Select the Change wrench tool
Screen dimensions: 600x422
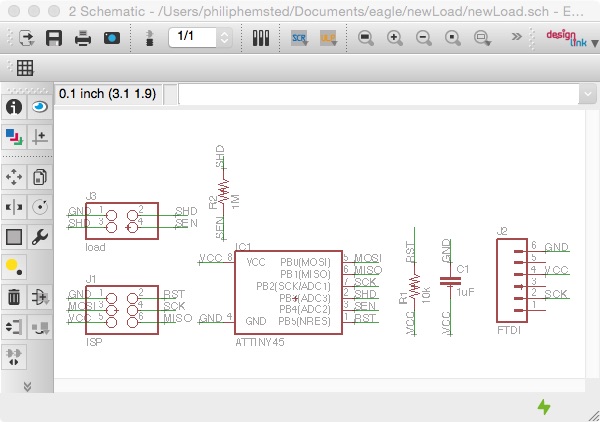tap(40, 237)
